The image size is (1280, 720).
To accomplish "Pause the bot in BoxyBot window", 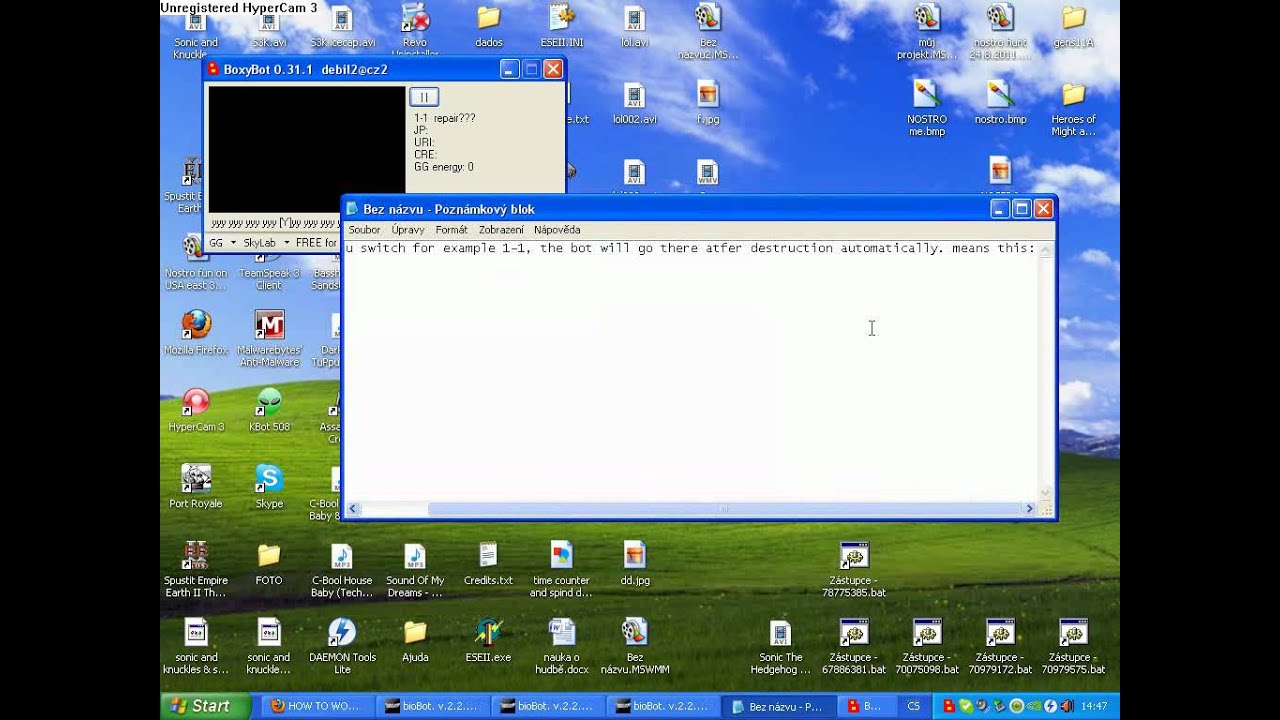I will pos(424,97).
